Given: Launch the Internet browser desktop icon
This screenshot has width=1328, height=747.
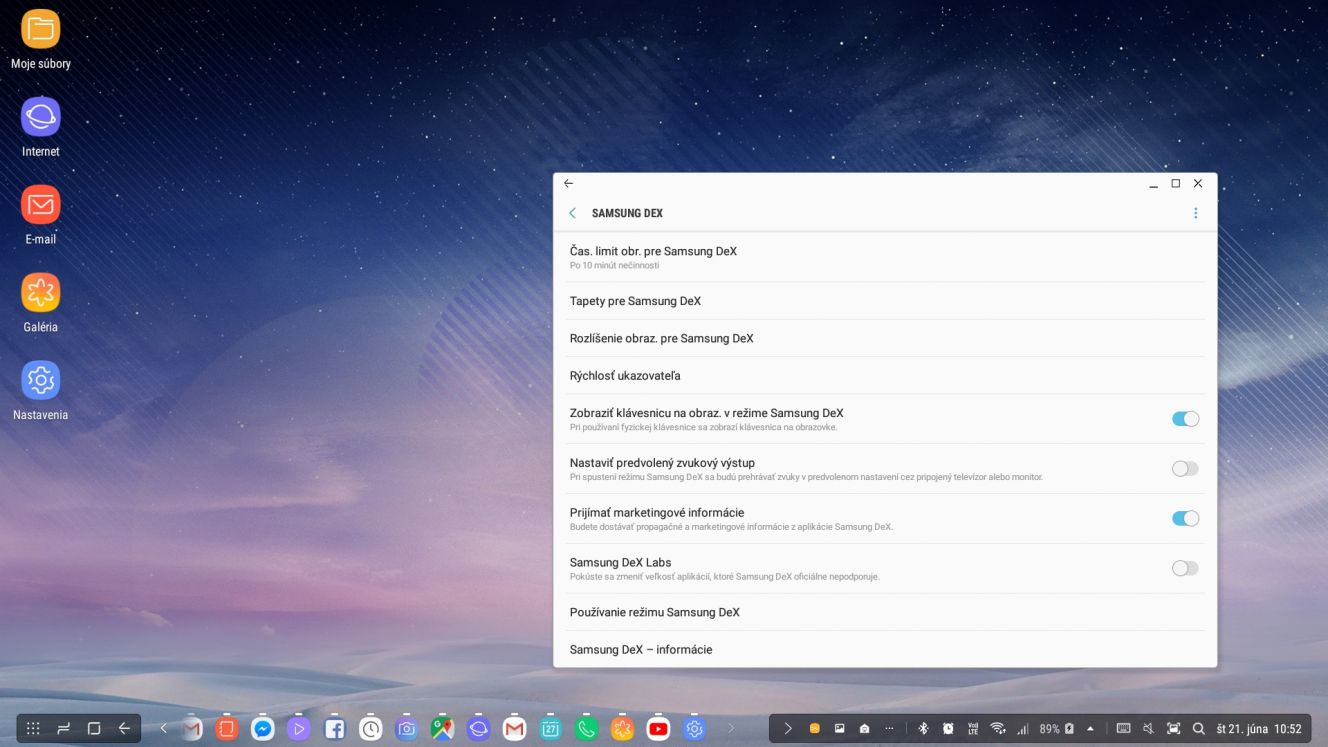Looking at the screenshot, I should 40,128.
